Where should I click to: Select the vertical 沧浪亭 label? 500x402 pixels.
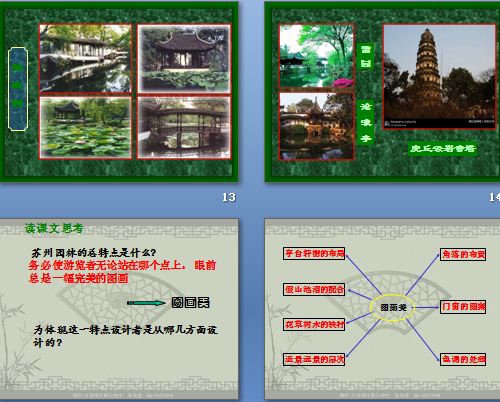click(366, 122)
